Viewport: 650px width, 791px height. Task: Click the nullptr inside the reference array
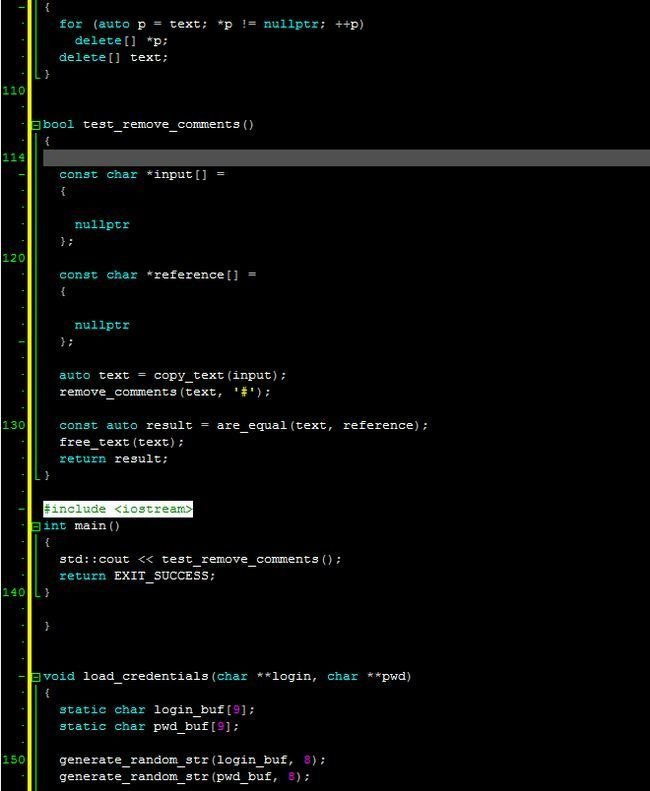tap(102, 325)
